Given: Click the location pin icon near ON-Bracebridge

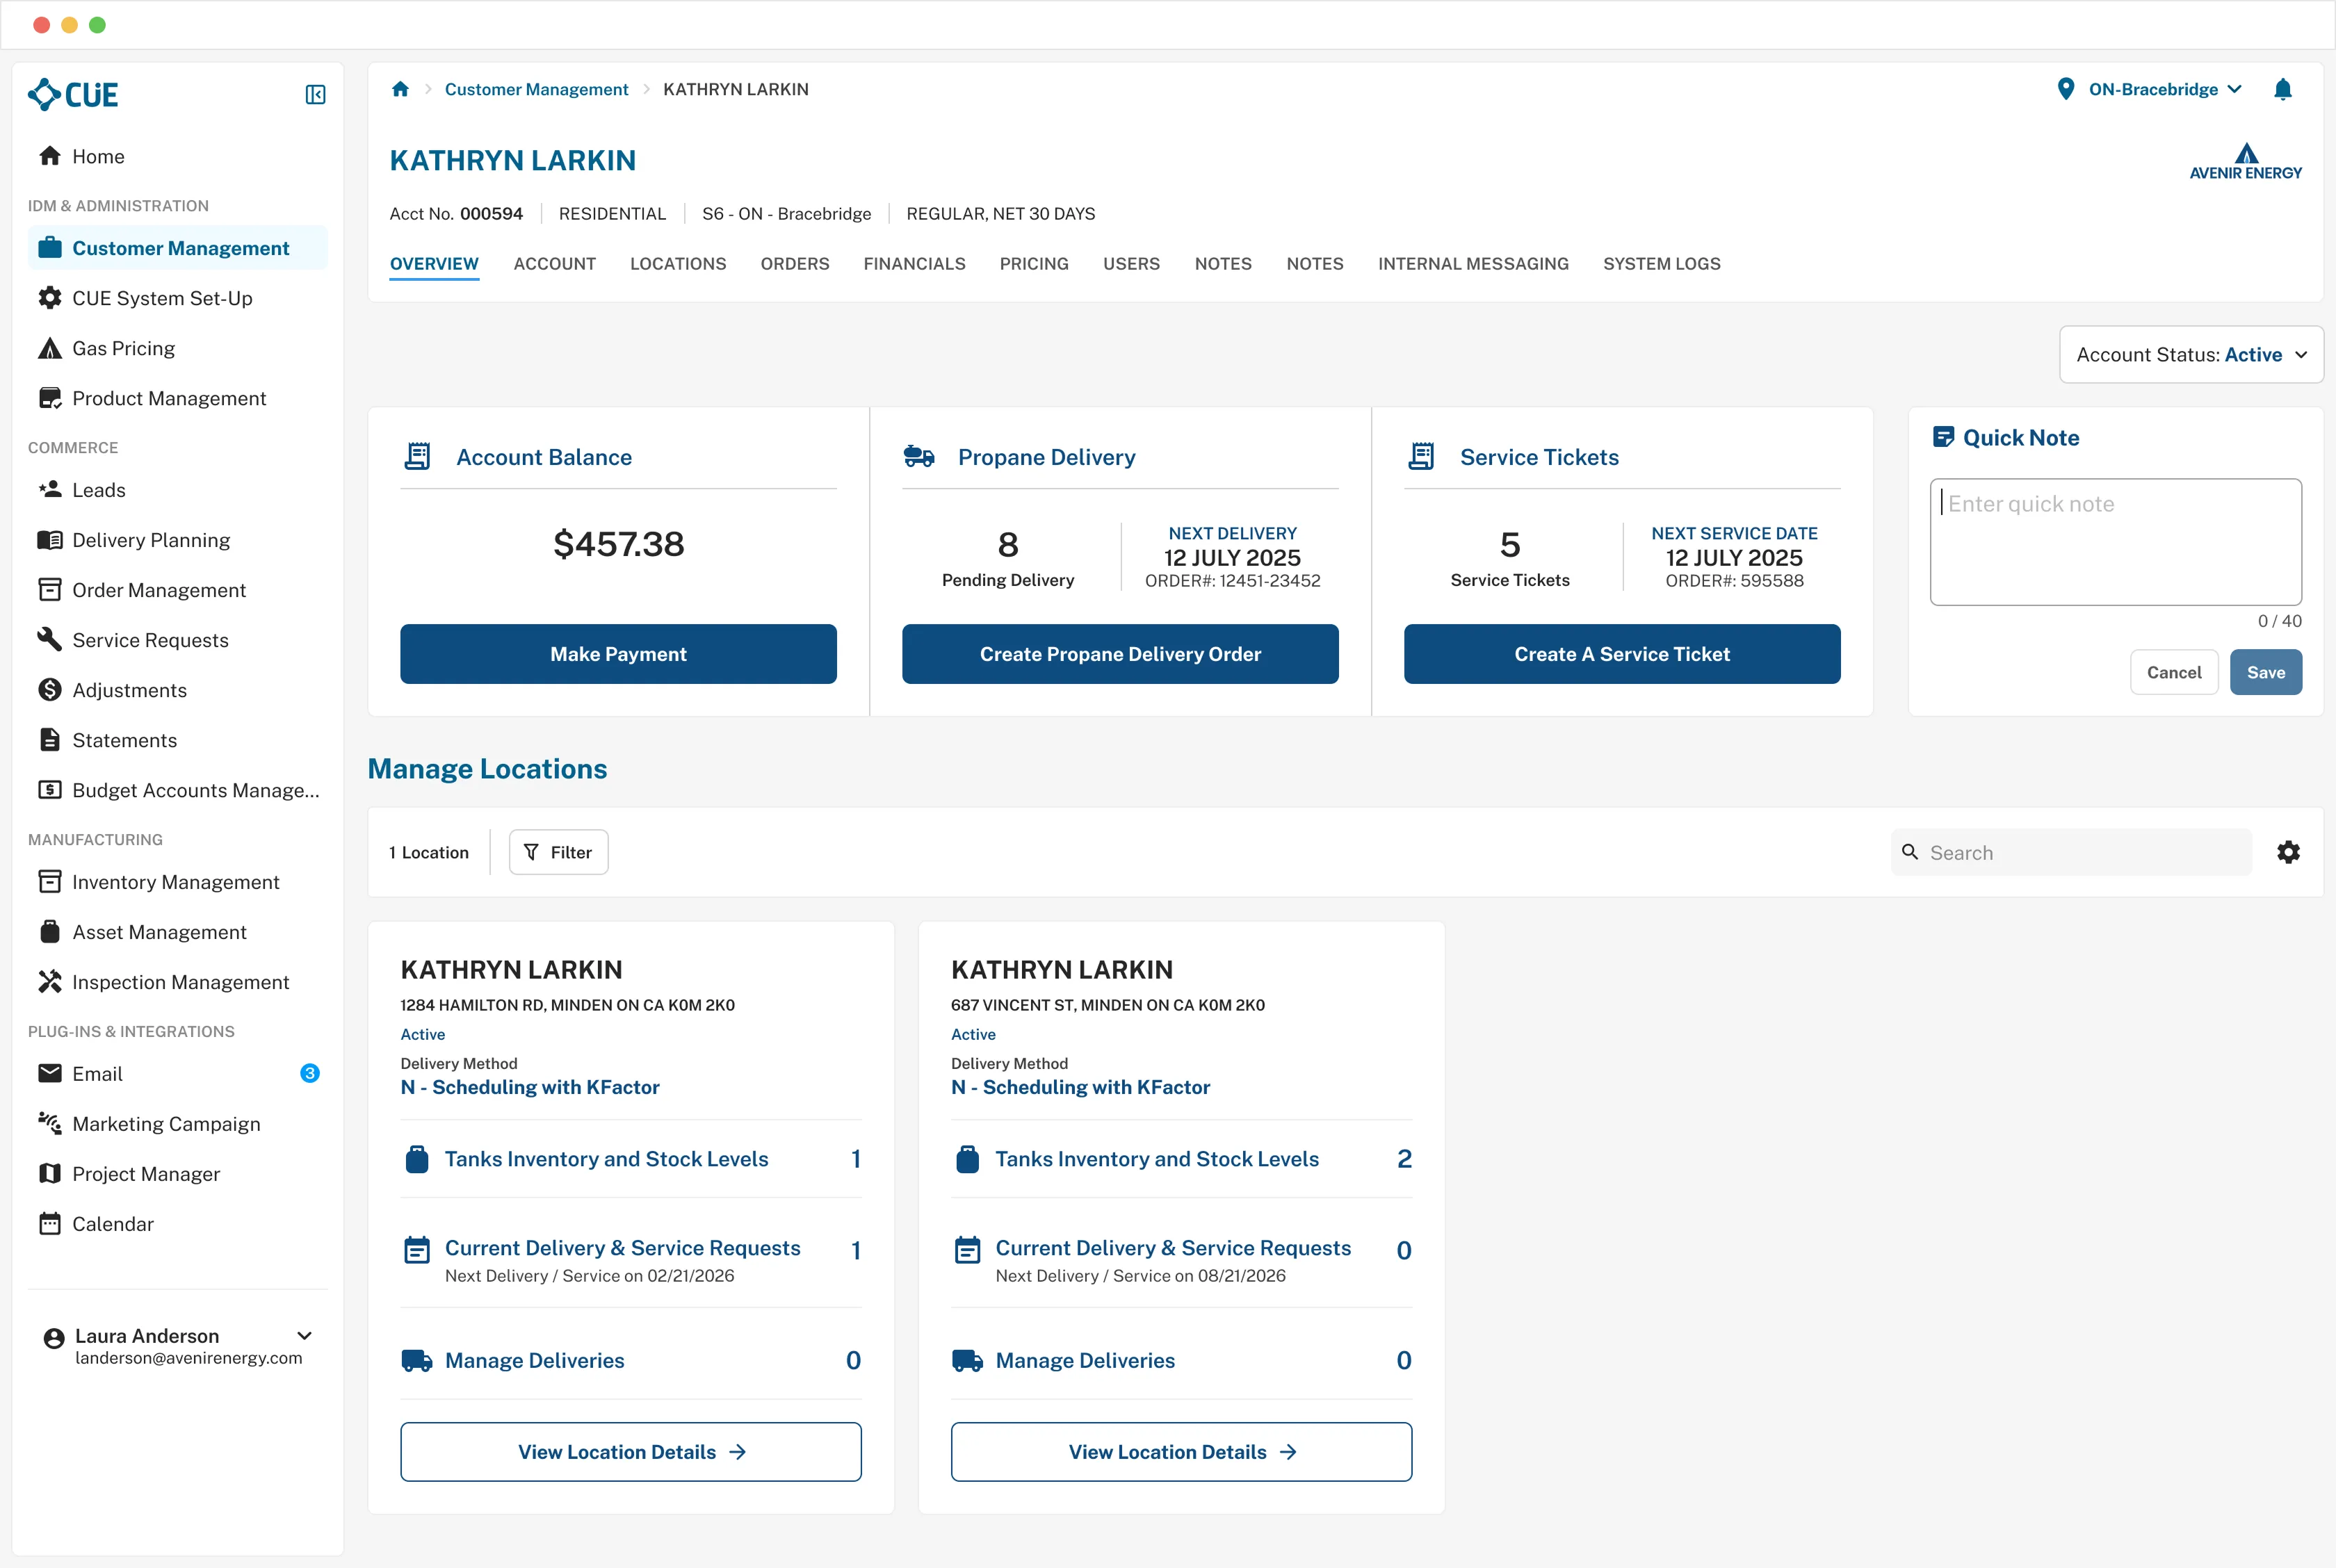Looking at the screenshot, I should pos(2066,89).
